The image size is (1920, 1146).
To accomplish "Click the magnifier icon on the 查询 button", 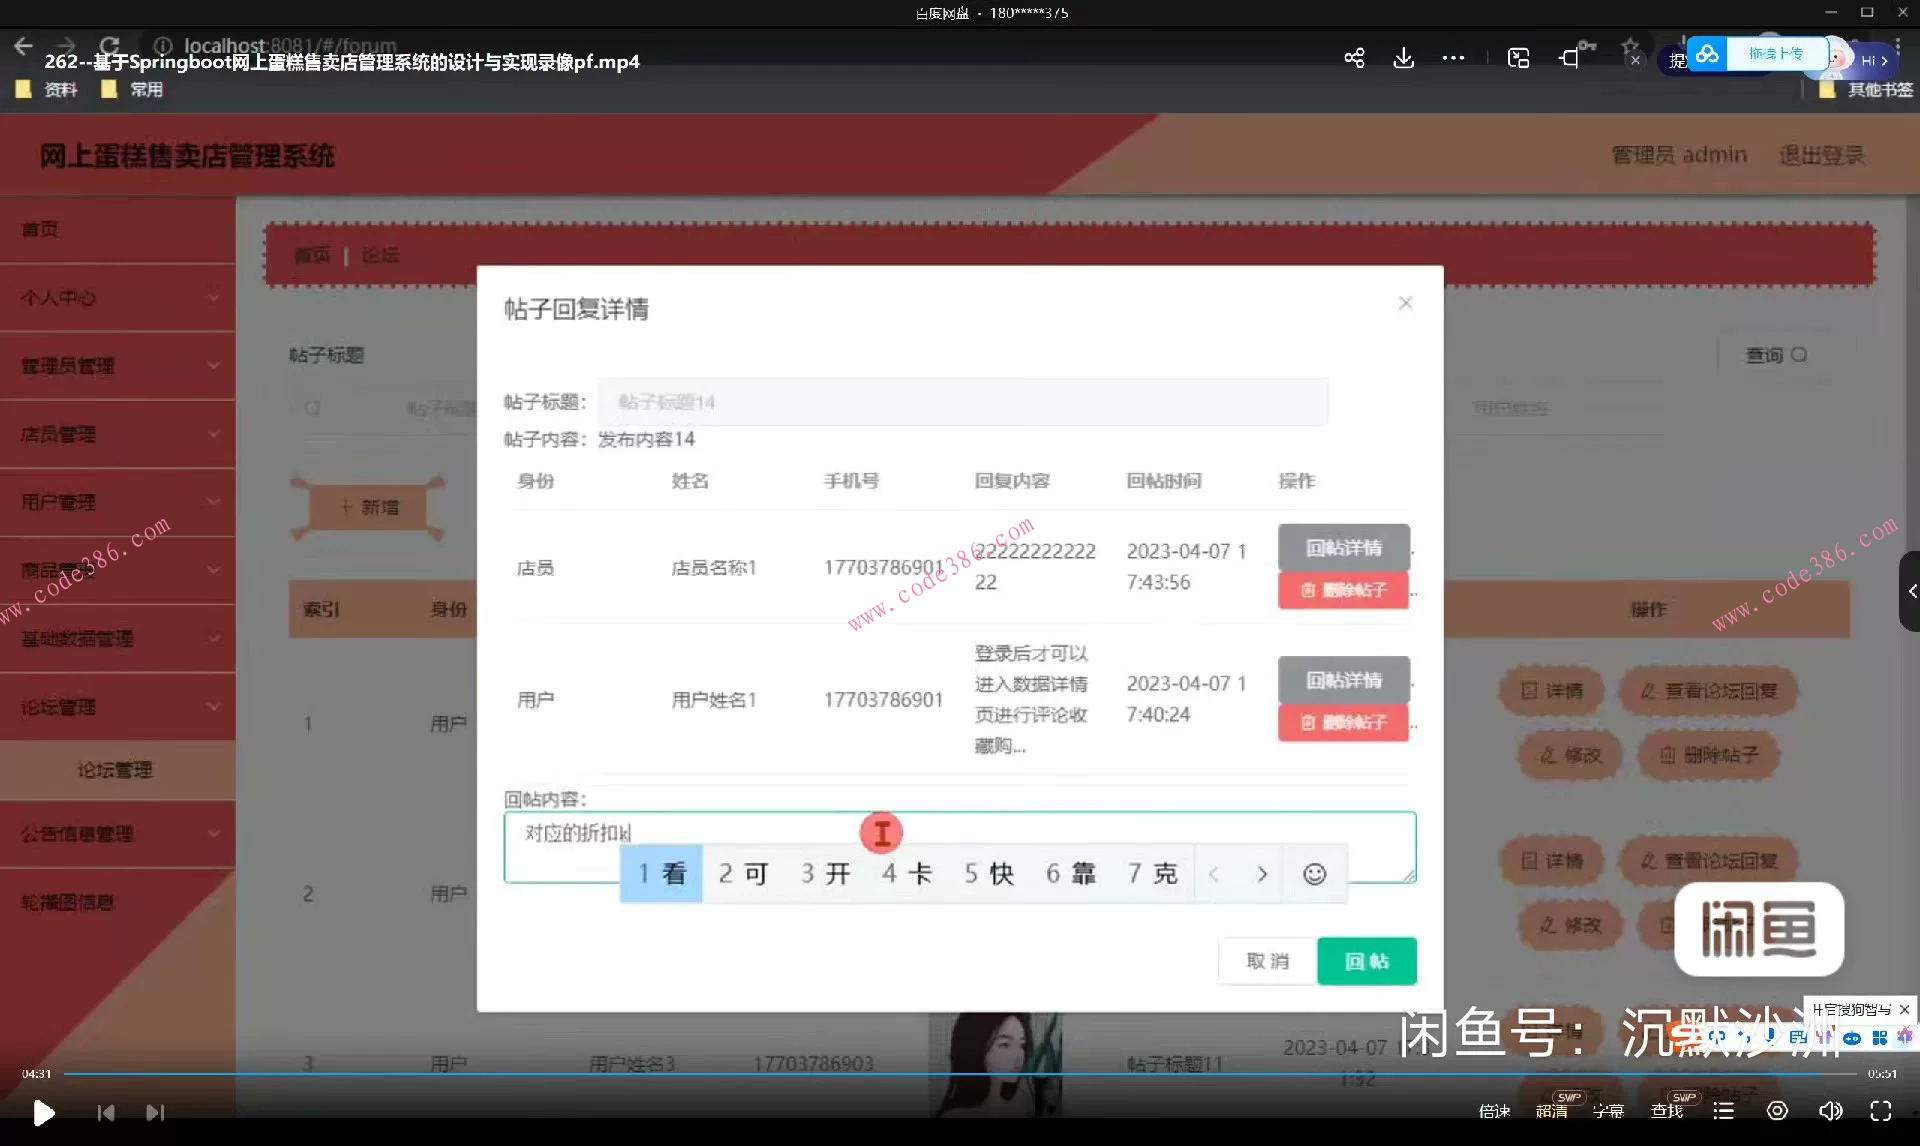I will (1797, 354).
